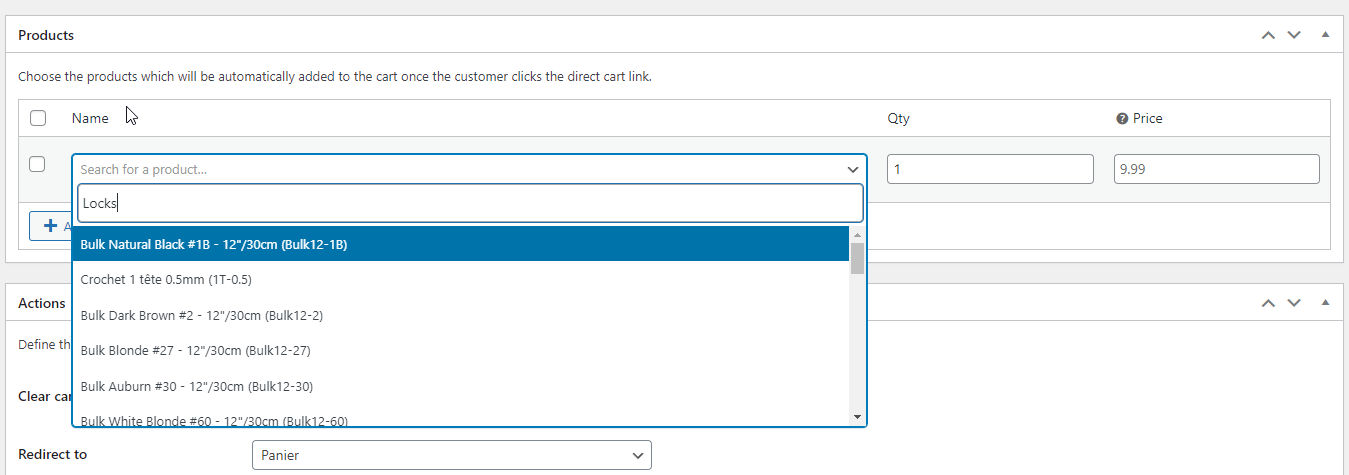Click the results list scroll down arrow
1349x475 pixels.
[x=857, y=416]
